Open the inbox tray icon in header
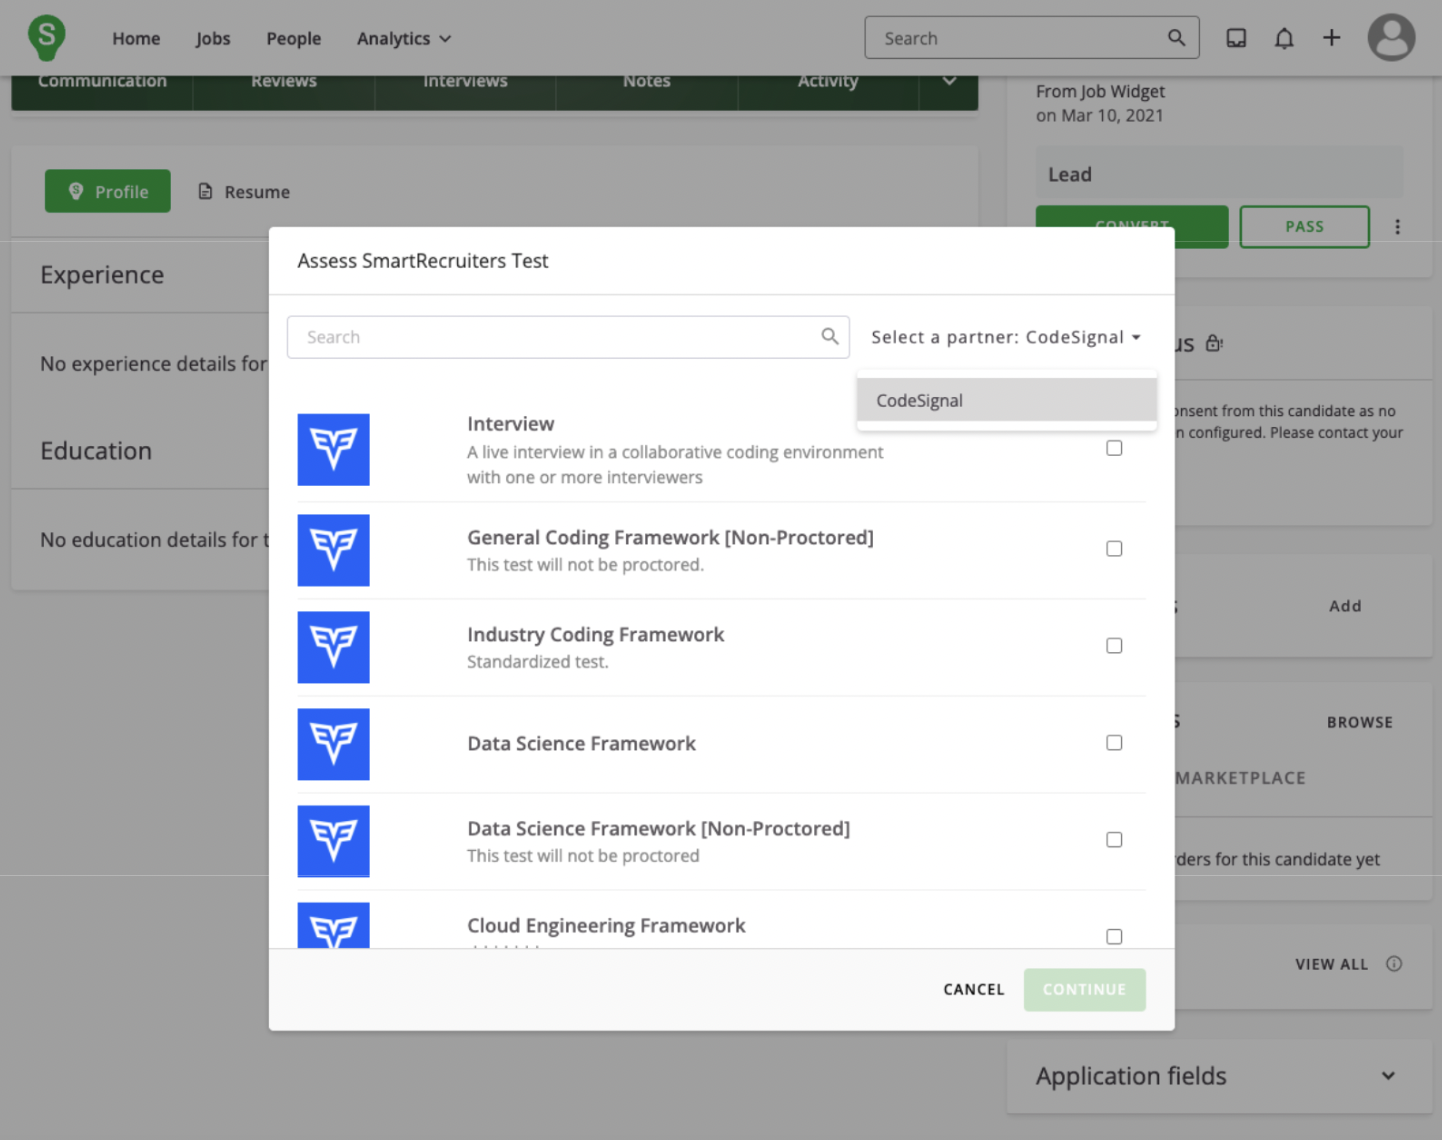The image size is (1442, 1140). 1236,38
